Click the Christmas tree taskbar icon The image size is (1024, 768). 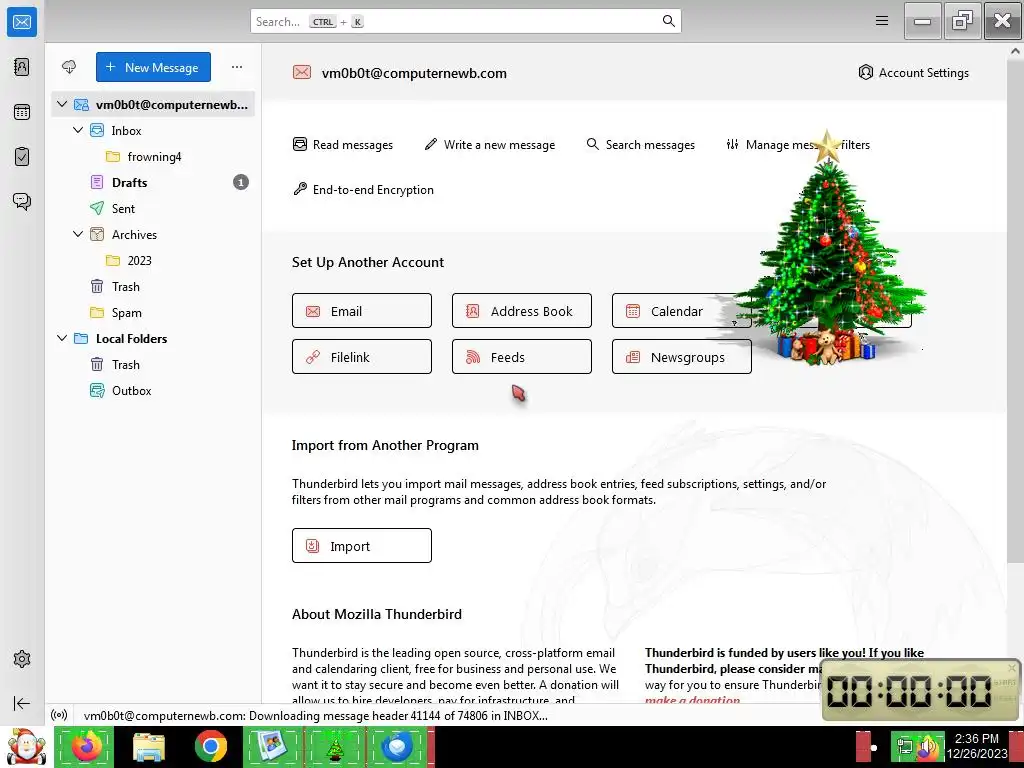(335, 746)
